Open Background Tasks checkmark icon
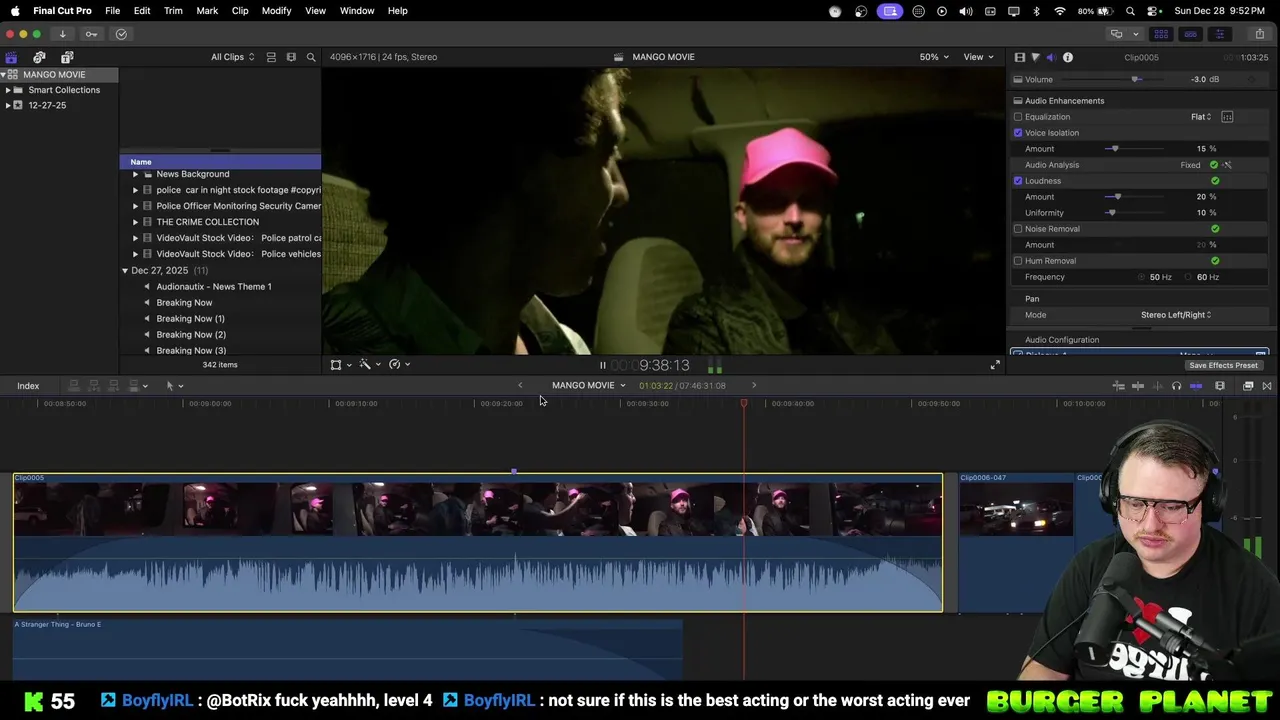 pos(121,34)
